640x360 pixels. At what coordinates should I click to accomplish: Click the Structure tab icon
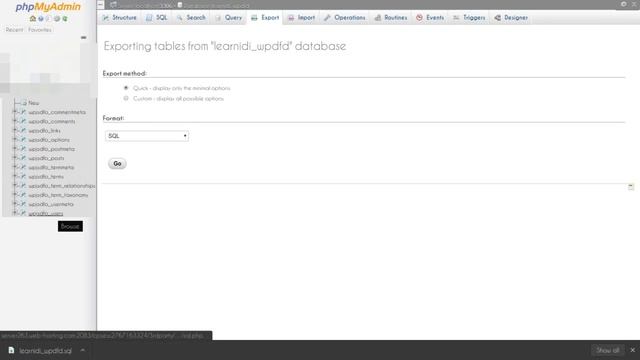click(106, 18)
